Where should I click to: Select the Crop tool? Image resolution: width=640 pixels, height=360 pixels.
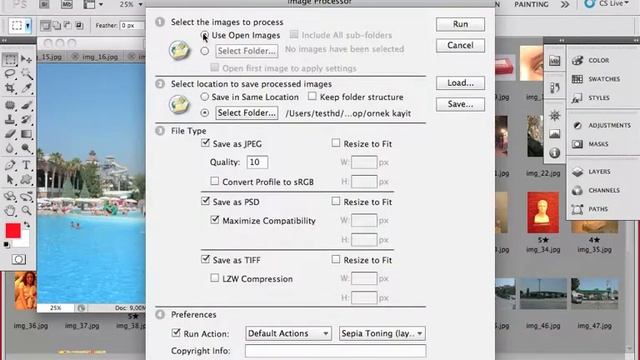click(10, 88)
